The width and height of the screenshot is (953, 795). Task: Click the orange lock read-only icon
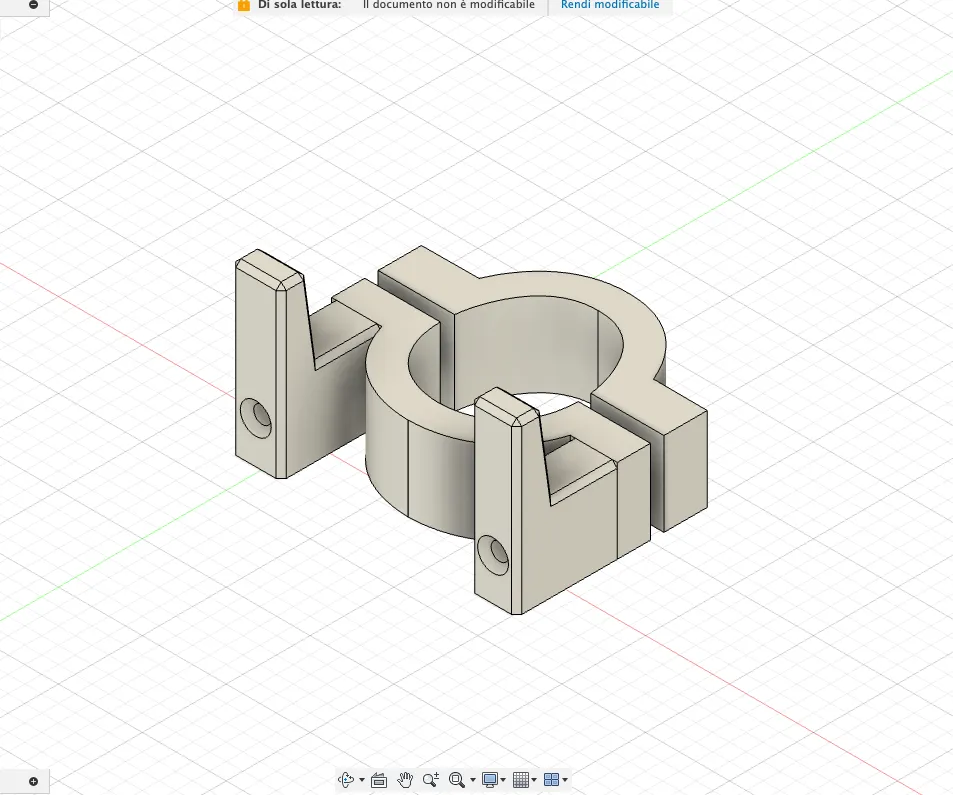tap(244, 5)
